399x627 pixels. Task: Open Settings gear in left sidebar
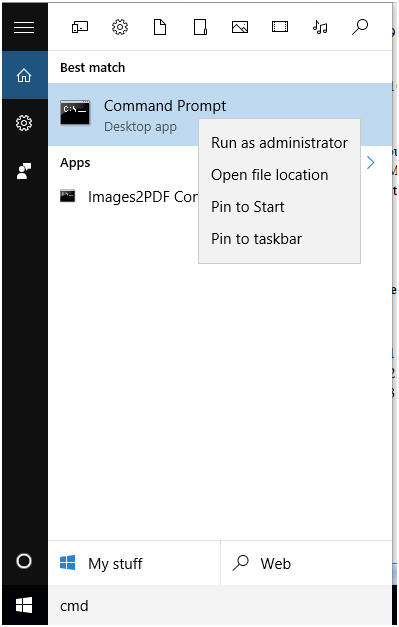click(24, 123)
